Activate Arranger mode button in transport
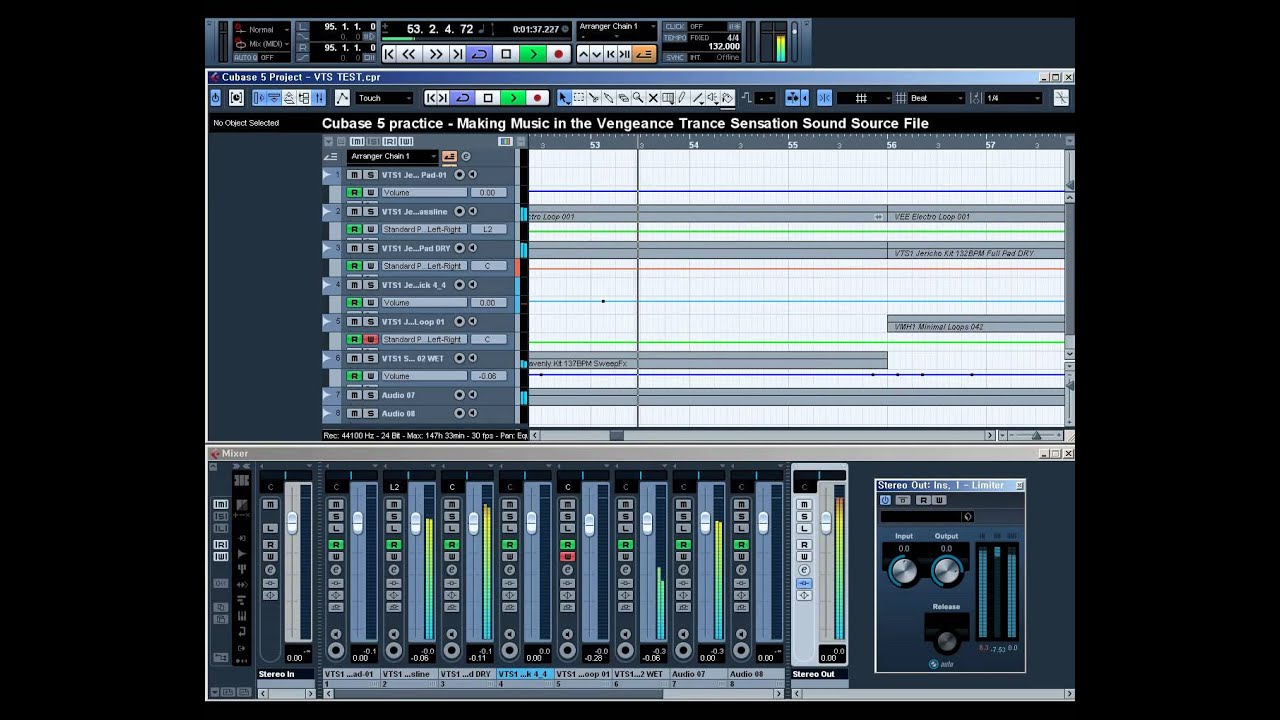The width and height of the screenshot is (1280, 720). 644,54
